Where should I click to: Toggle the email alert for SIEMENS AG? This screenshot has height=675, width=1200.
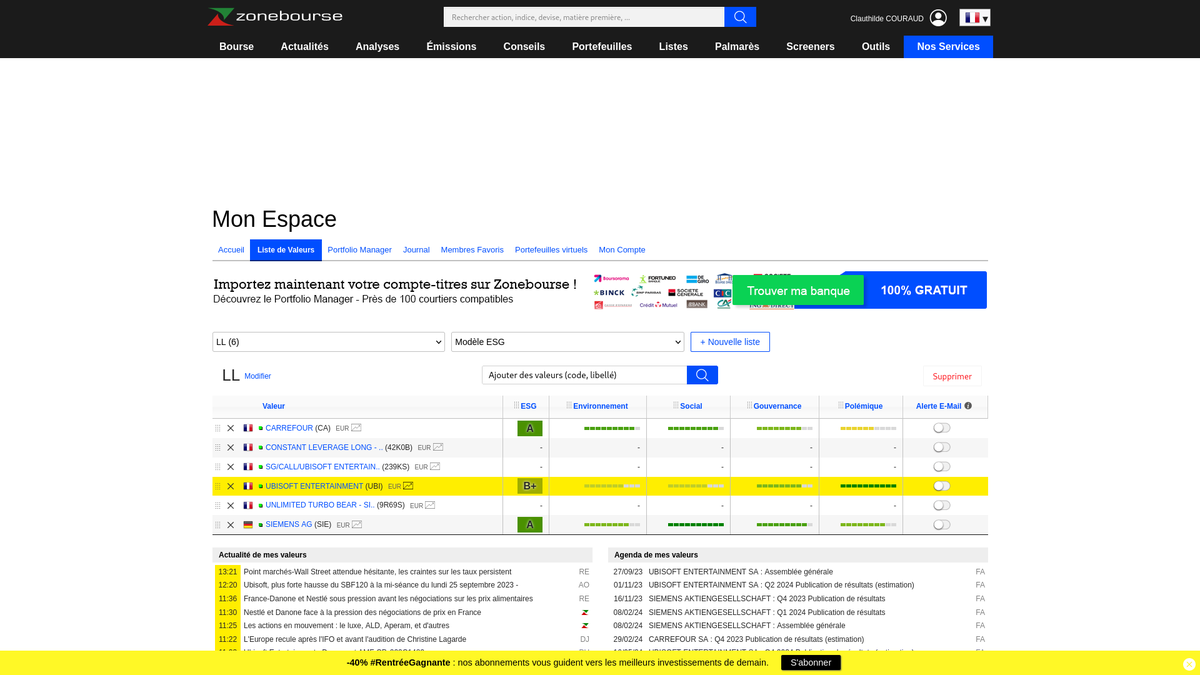[942, 525]
